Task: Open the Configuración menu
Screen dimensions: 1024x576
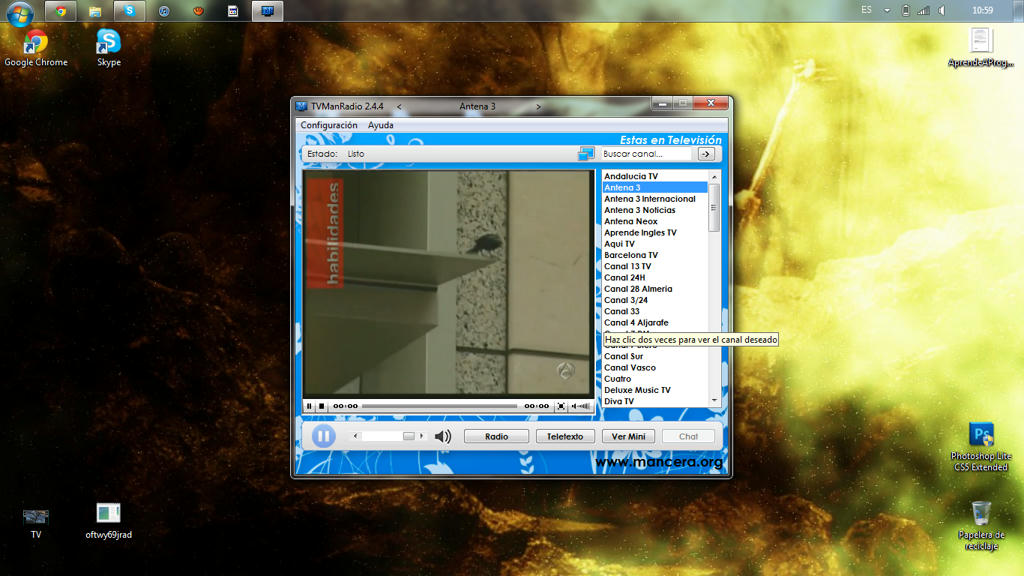Action: 329,125
